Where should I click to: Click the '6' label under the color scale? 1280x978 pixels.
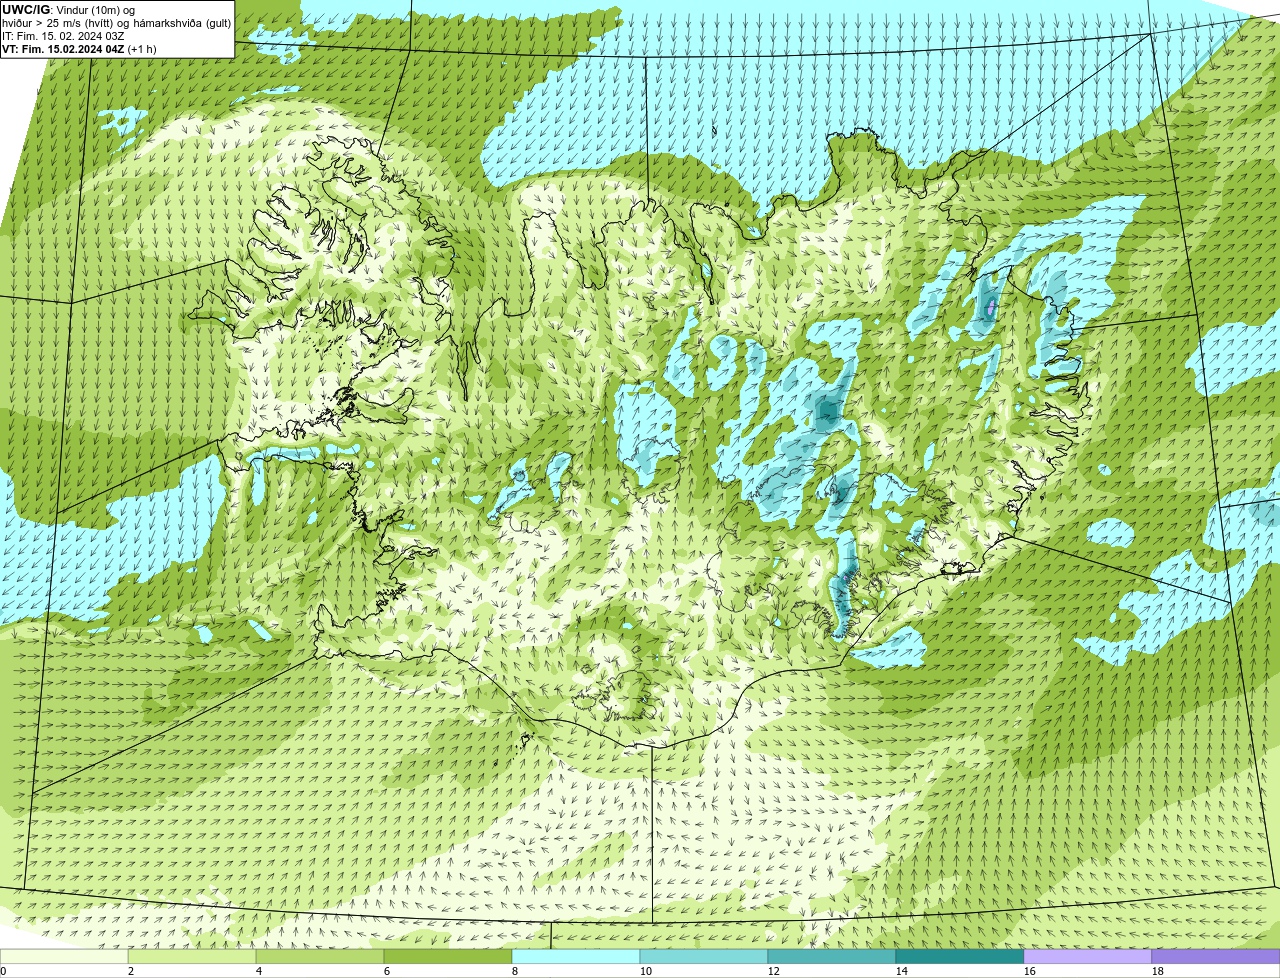[x=387, y=971]
